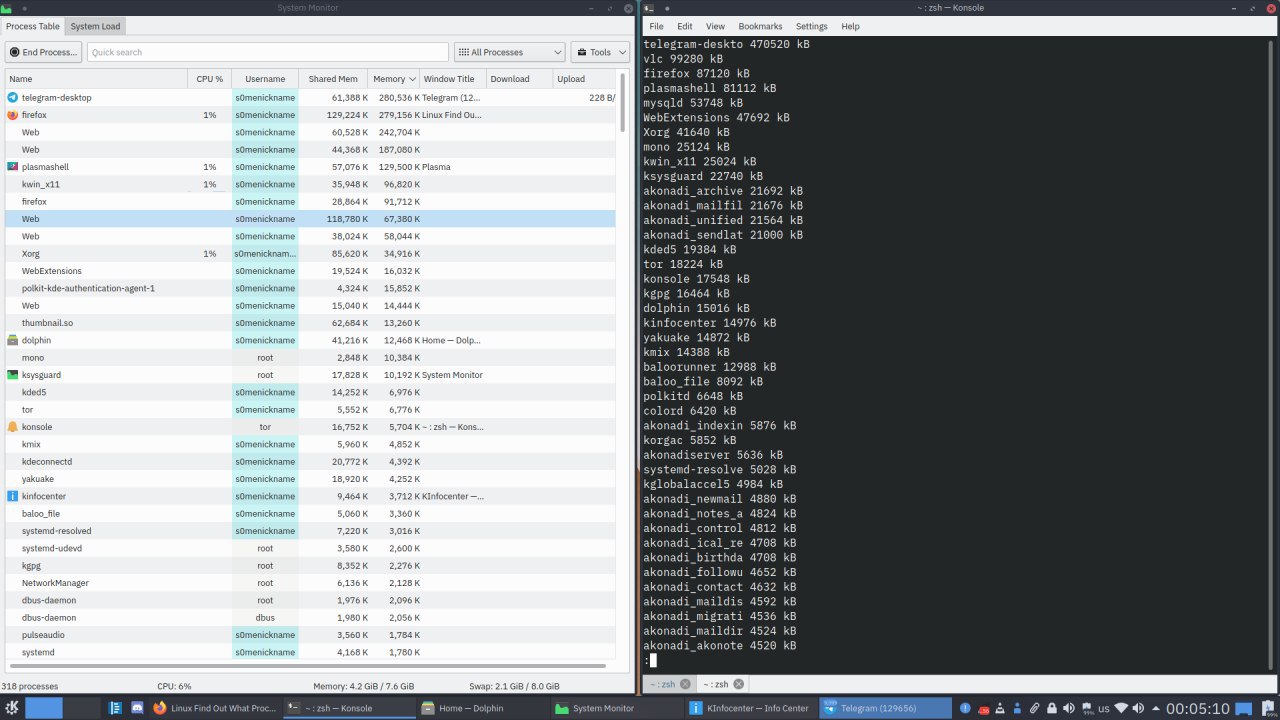Click the speaker icon right of the Wi-Fi icon
The width and height of the screenshot is (1280, 720).
[1138, 708]
